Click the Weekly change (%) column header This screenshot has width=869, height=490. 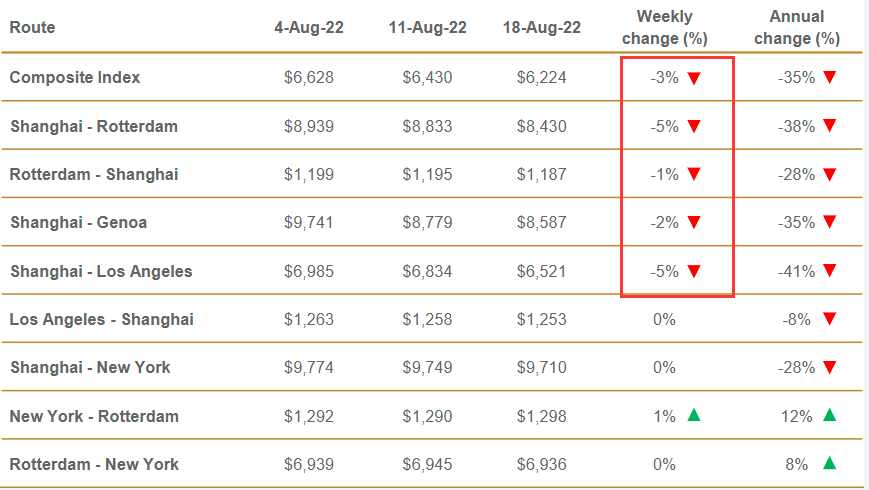pyautogui.click(x=664, y=28)
